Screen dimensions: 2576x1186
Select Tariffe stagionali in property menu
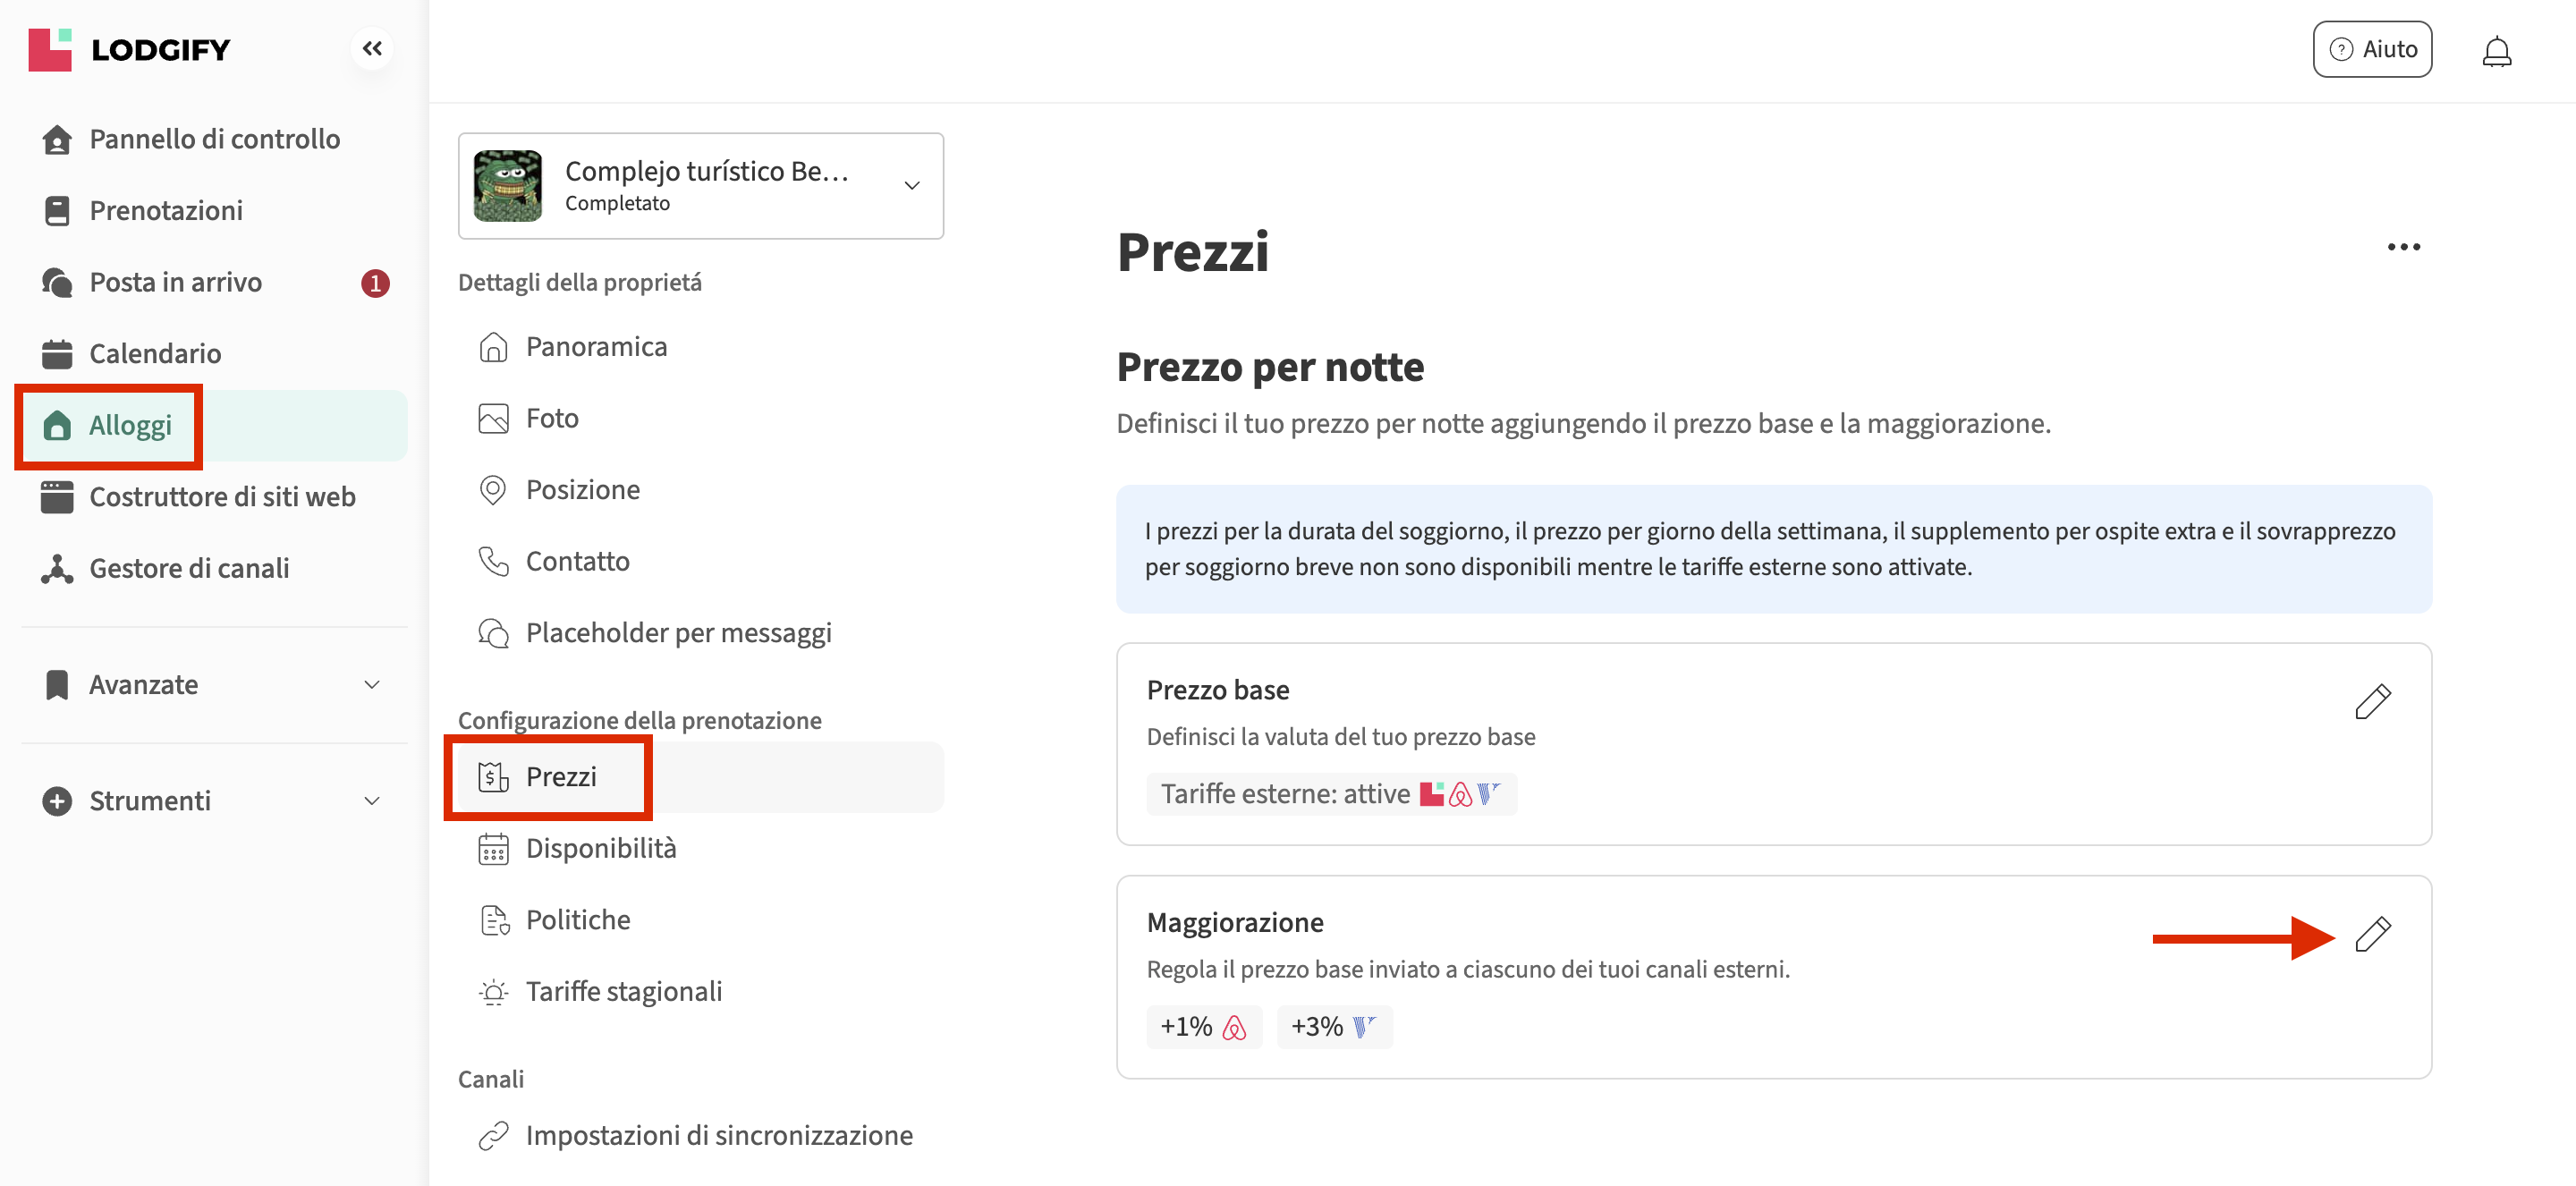[x=623, y=992]
